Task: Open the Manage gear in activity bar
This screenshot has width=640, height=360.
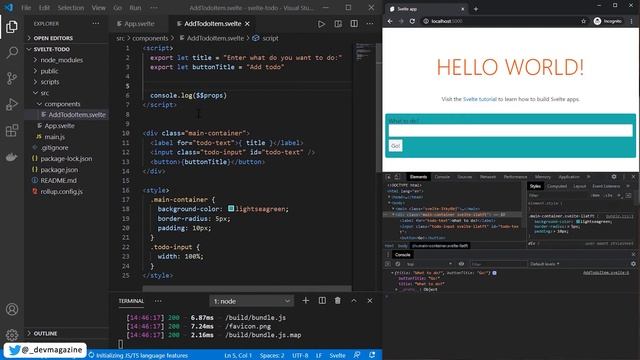Action: pyautogui.click(x=12, y=335)
